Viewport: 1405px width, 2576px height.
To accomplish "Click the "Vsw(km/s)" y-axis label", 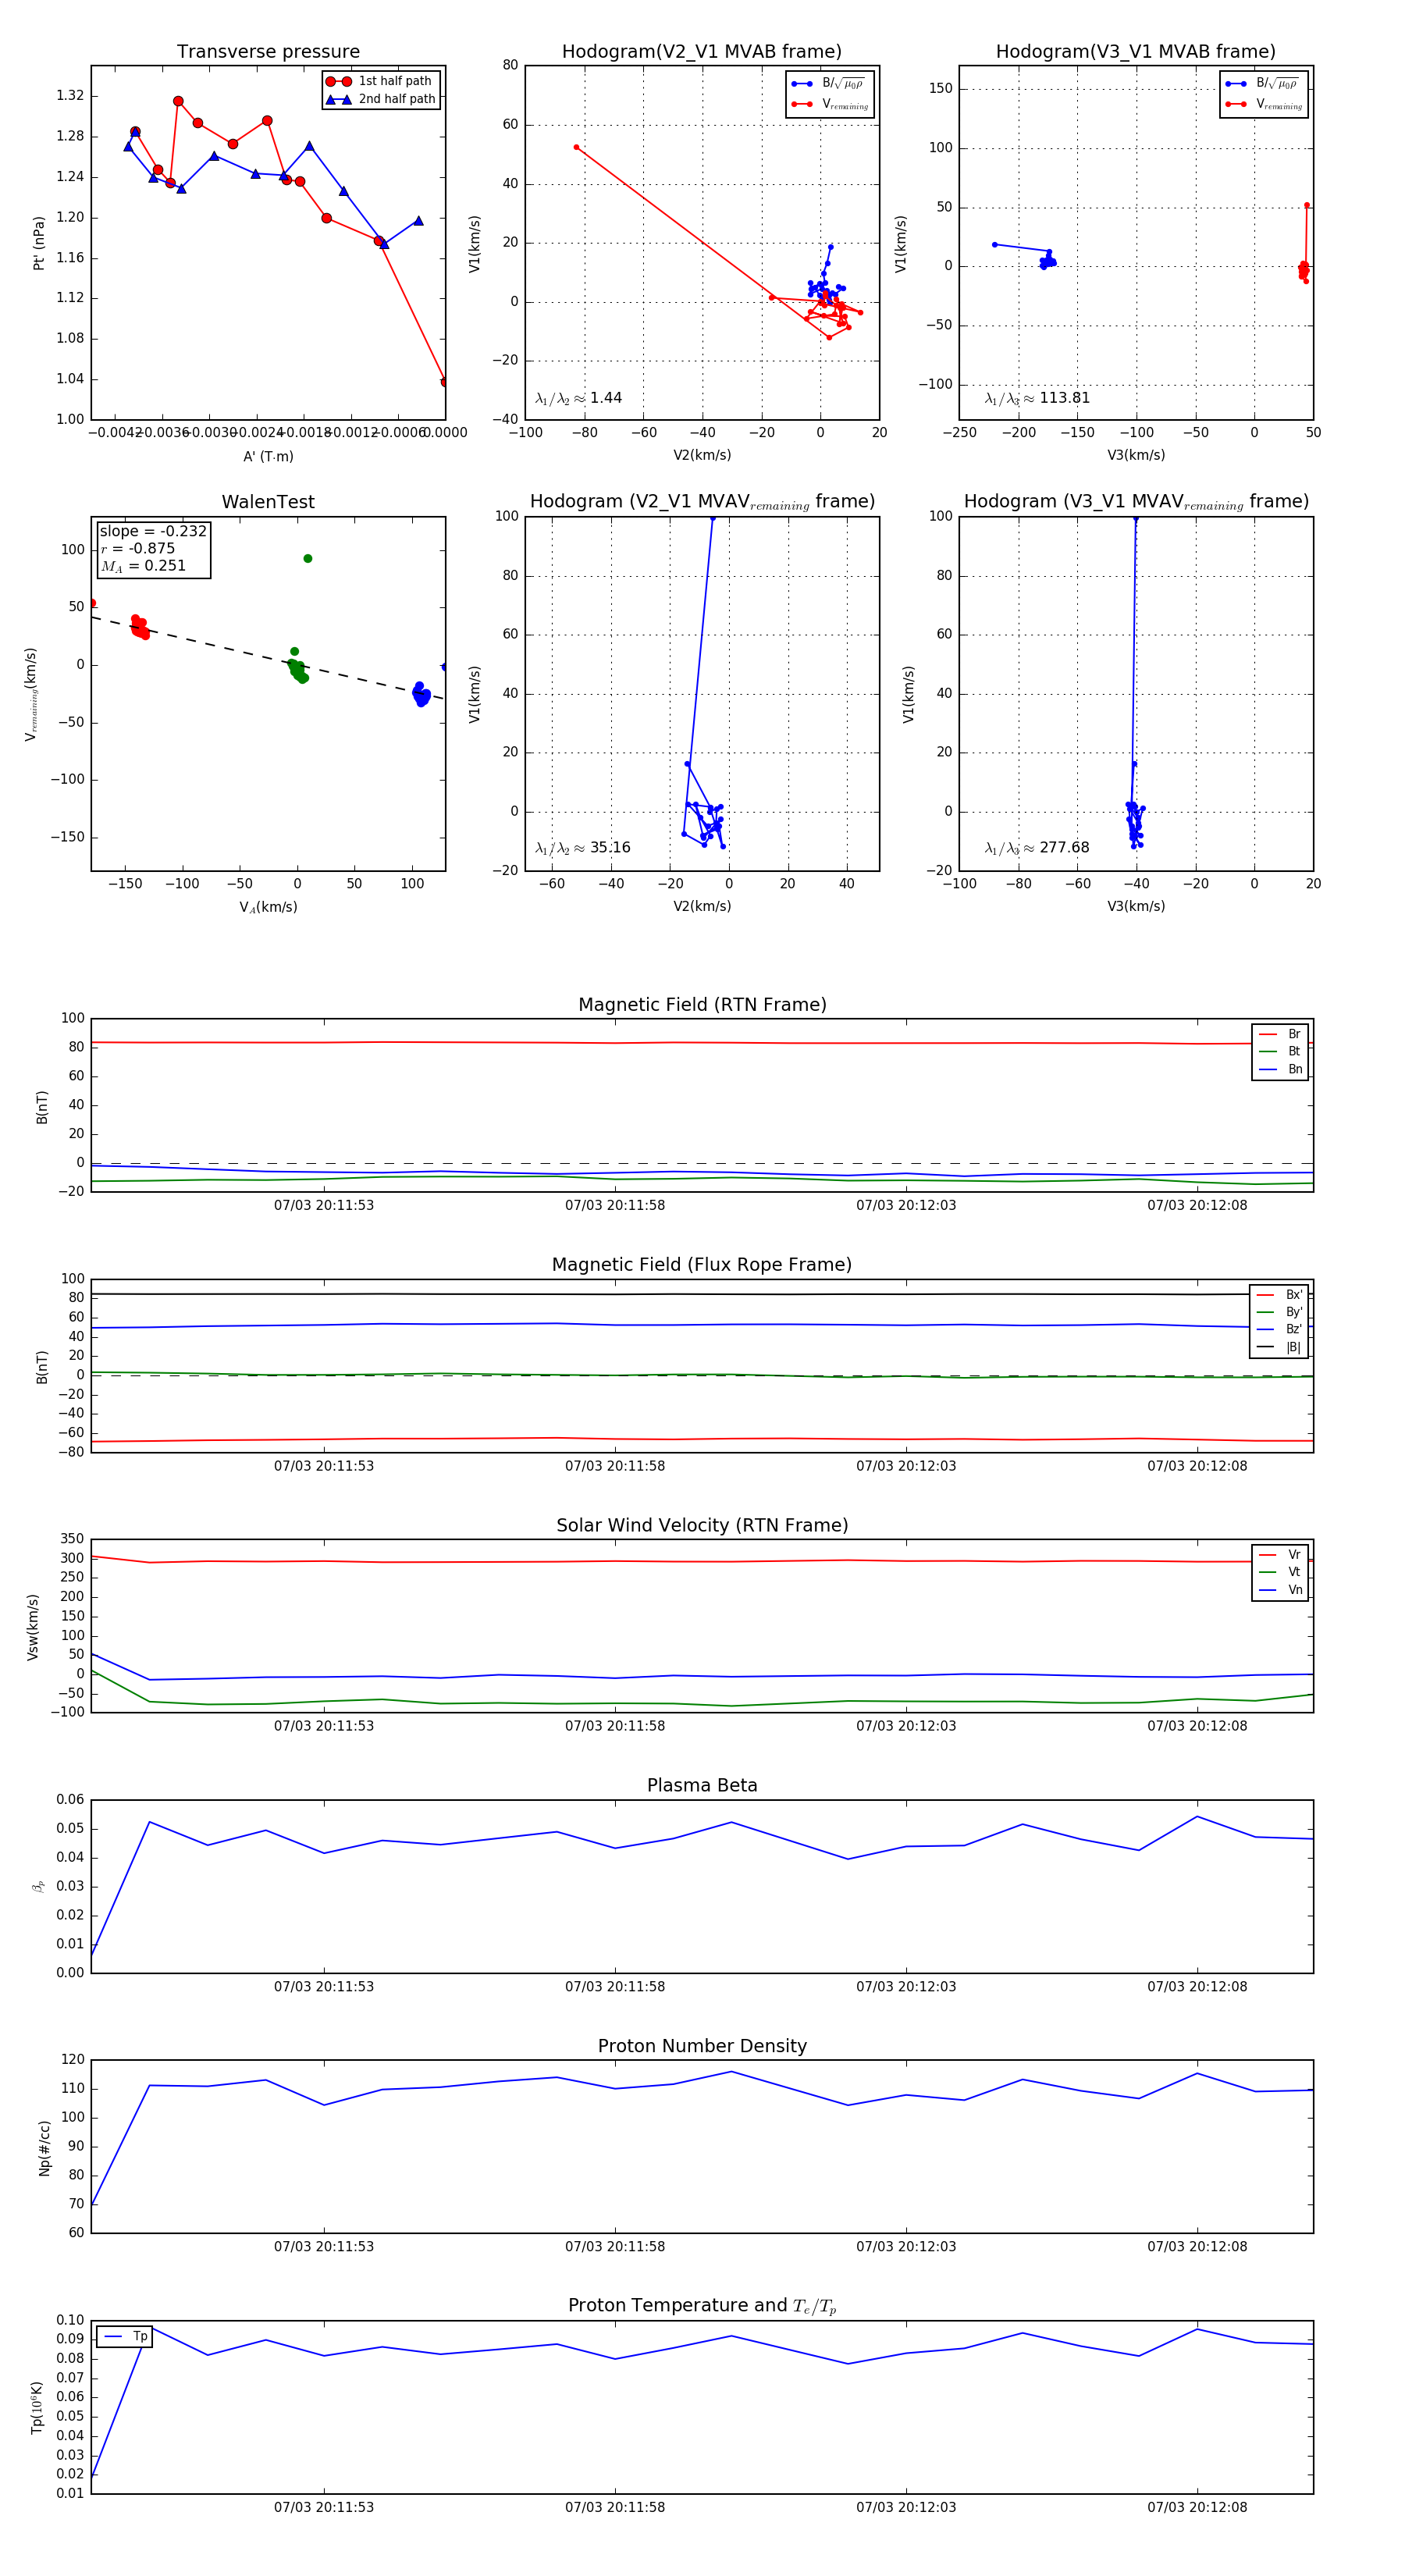I will [x=33, y=1627].
